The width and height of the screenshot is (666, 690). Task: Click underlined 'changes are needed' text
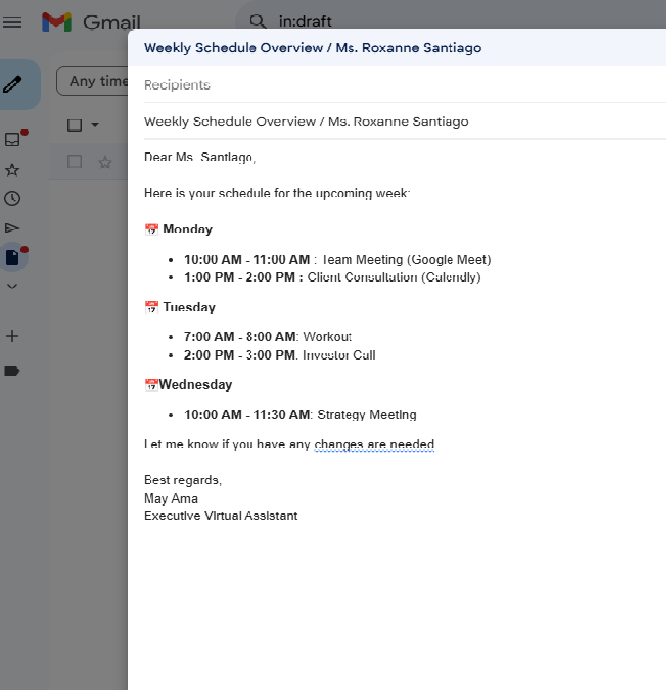pos(374,444)
